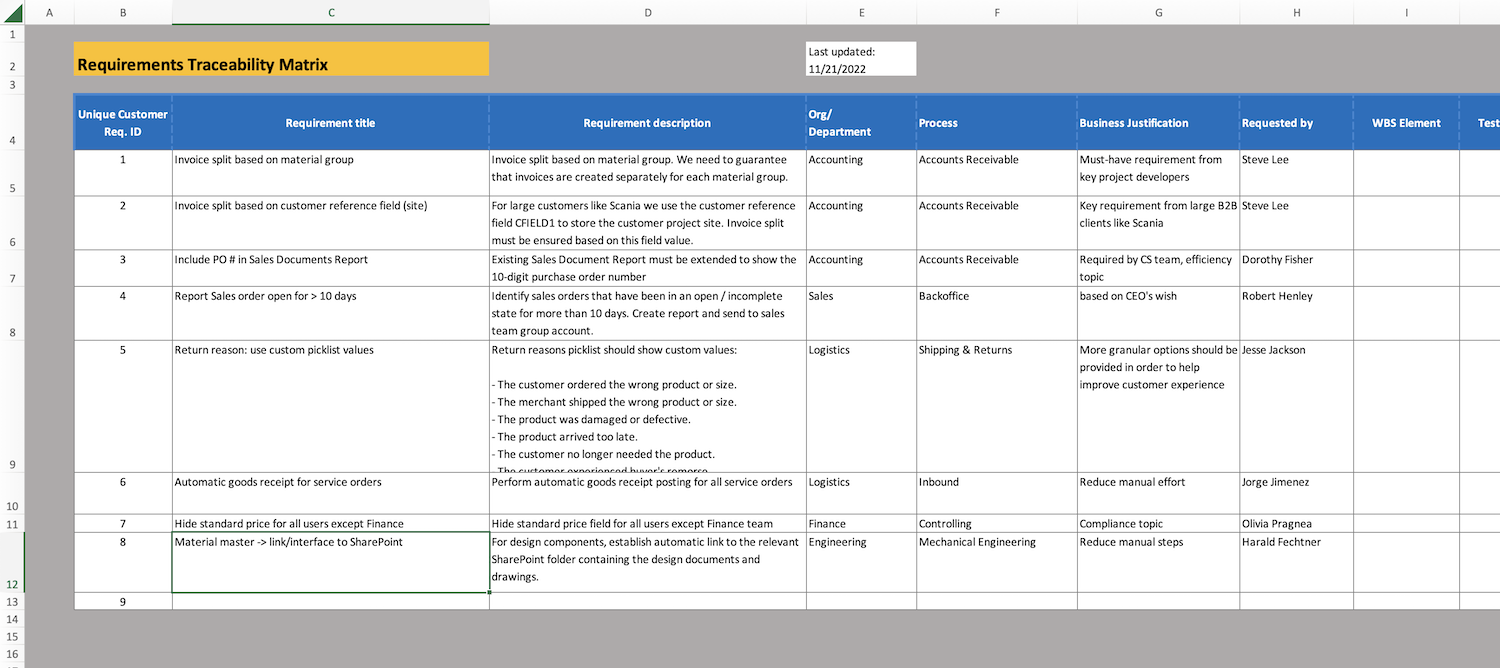Click the Jesse Jackson cell

[1296, 406]
